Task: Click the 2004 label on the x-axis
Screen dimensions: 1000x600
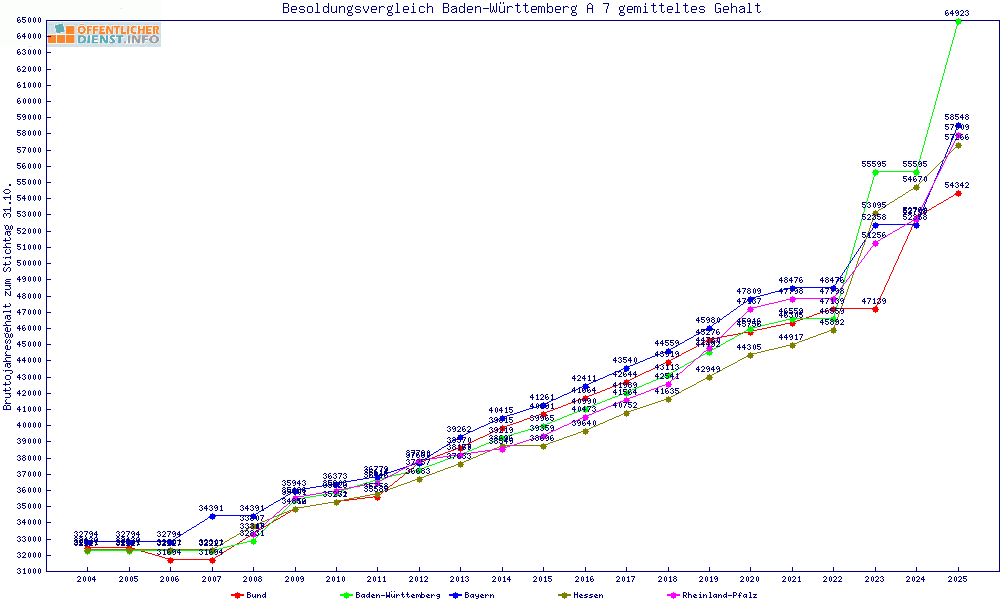Action: (87, 579)
